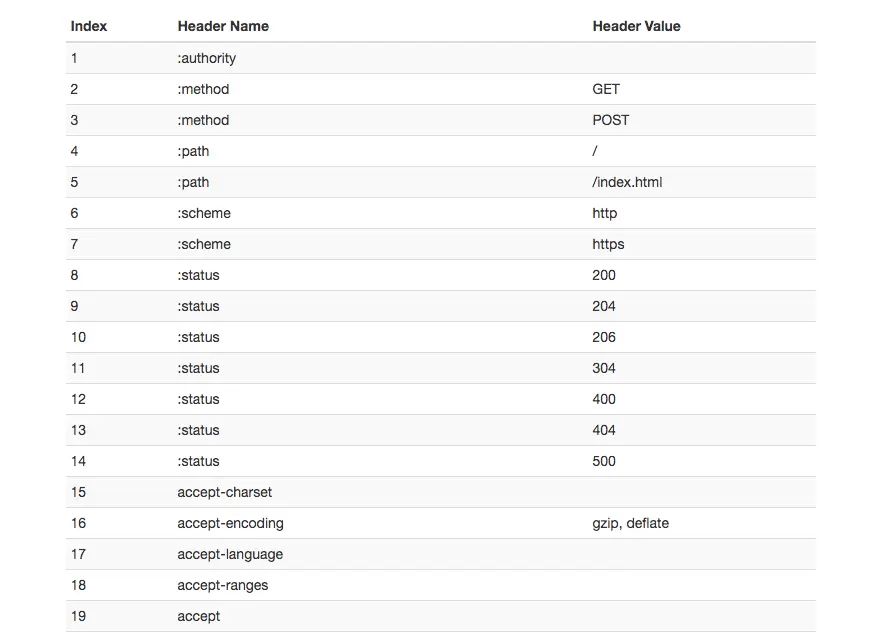
Task: Select the 404 status value
Action: 604,430
